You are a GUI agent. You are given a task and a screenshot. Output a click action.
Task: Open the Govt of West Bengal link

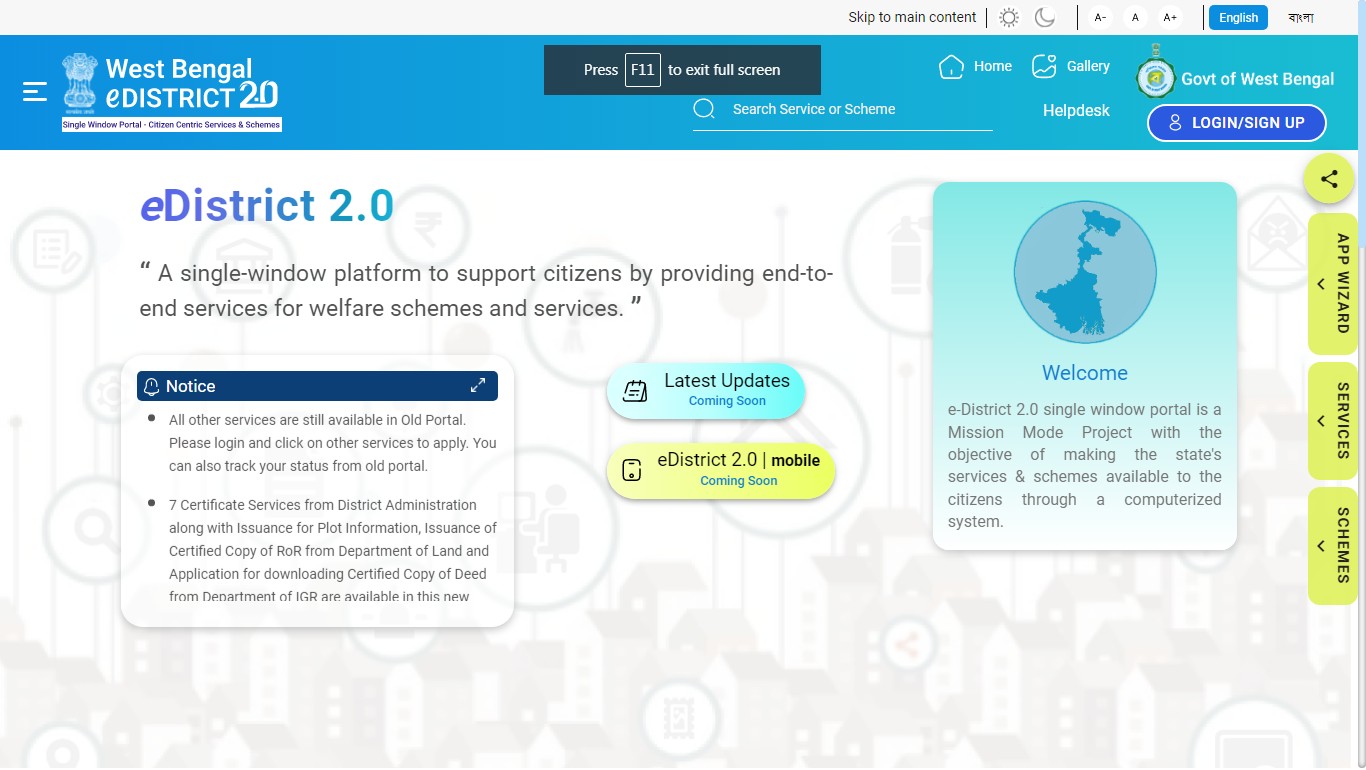click(x=1258, y=79)
